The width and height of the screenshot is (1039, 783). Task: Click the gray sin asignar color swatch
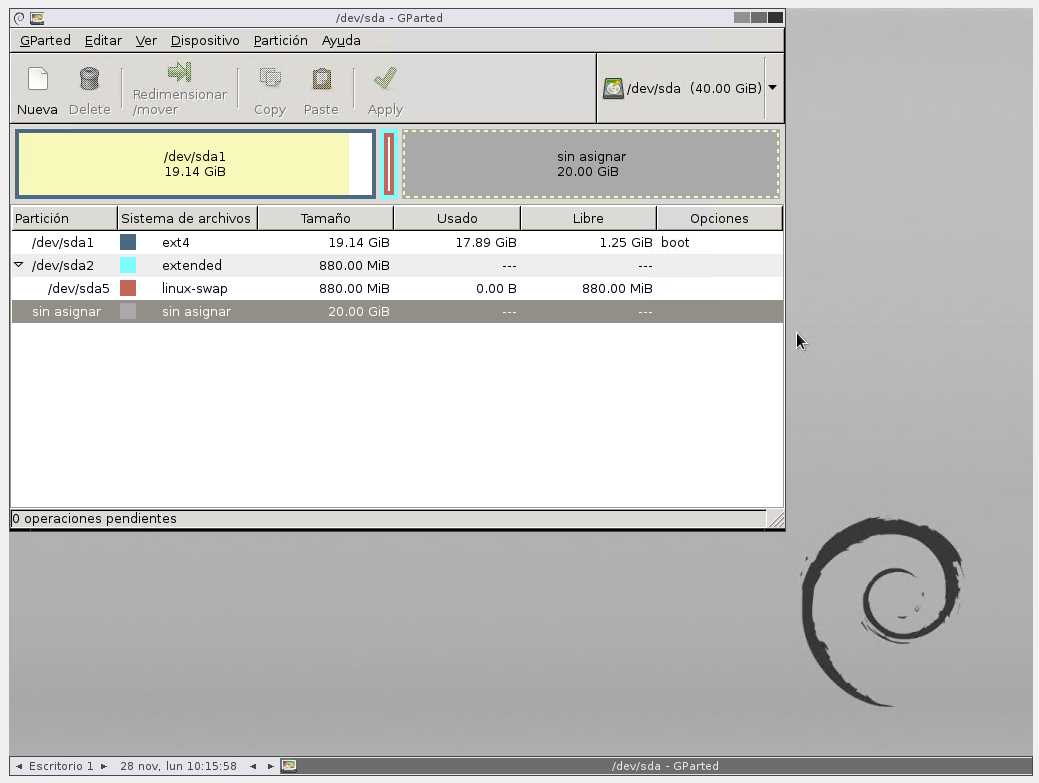click(128, 311)
